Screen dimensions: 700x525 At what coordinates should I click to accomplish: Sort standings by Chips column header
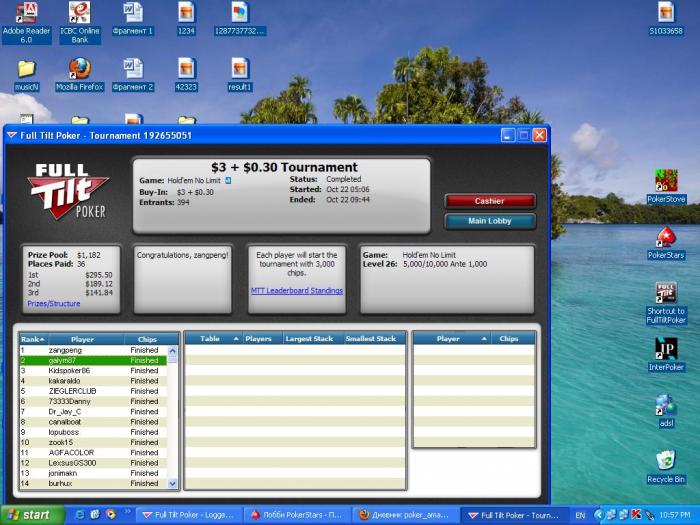pyautogui.click(x=151, y=339)
